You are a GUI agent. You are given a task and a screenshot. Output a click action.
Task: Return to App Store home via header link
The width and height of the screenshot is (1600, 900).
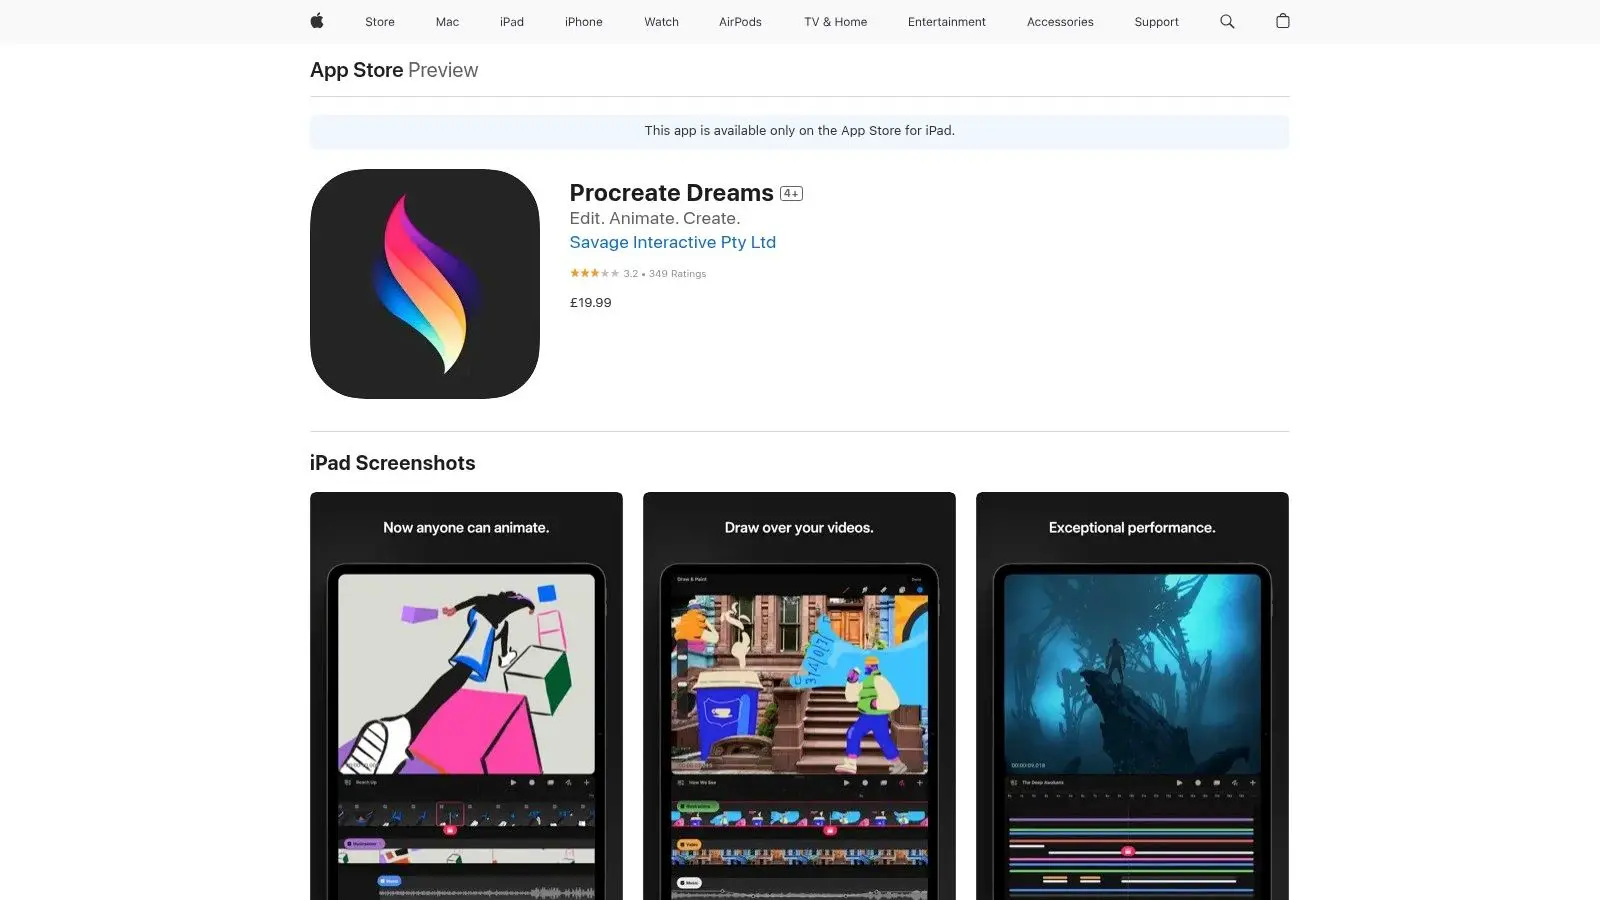click(x=356, y=70)
